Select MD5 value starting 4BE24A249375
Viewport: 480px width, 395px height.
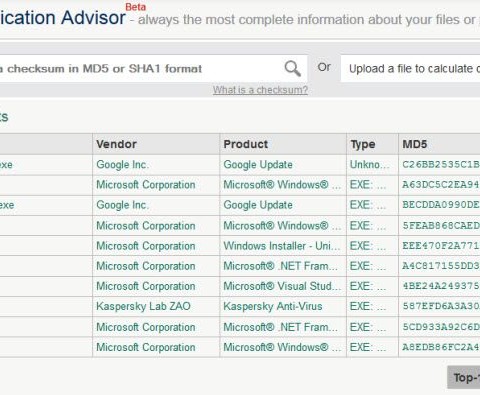[441, 286]
